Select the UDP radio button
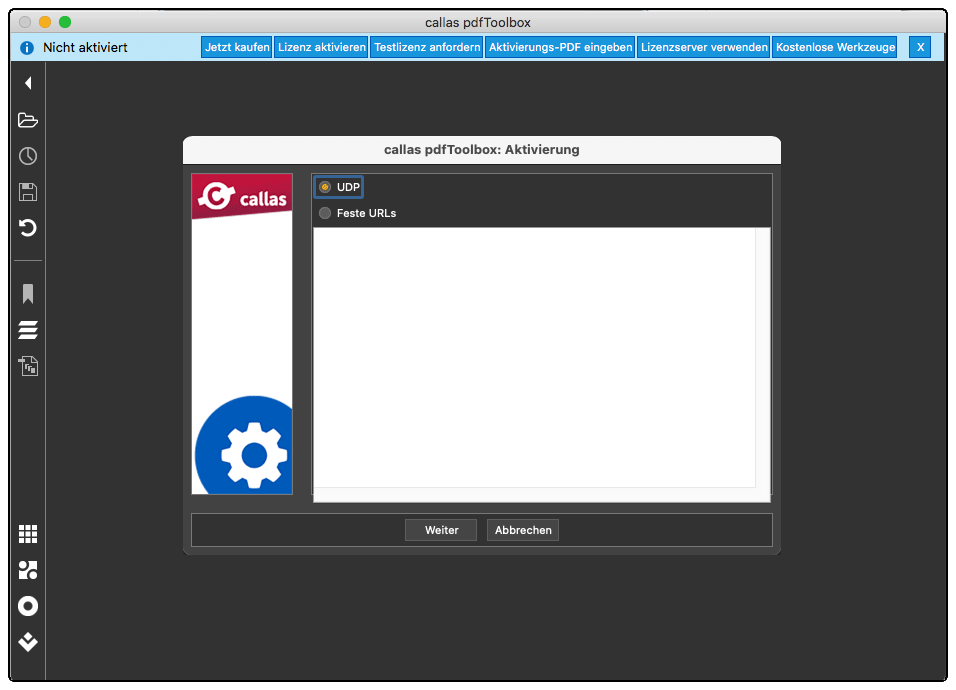 [x=325, y=187]
